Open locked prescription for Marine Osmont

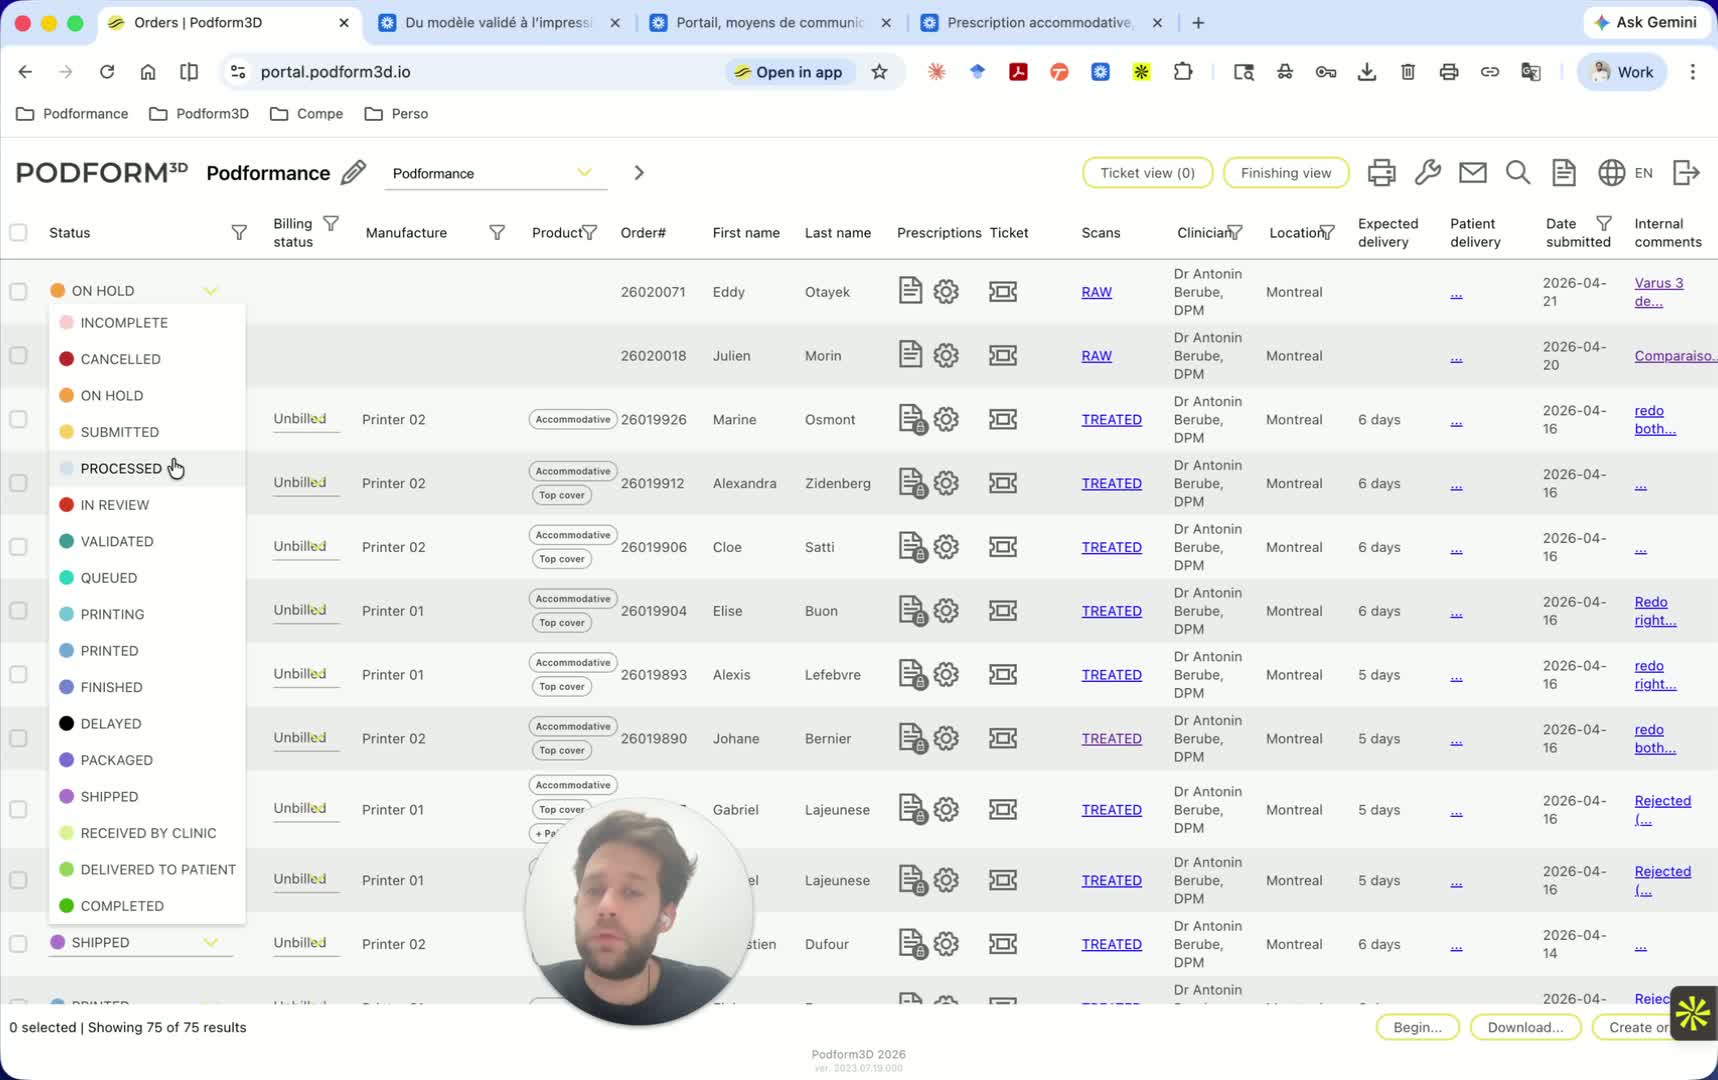(912, 420)
